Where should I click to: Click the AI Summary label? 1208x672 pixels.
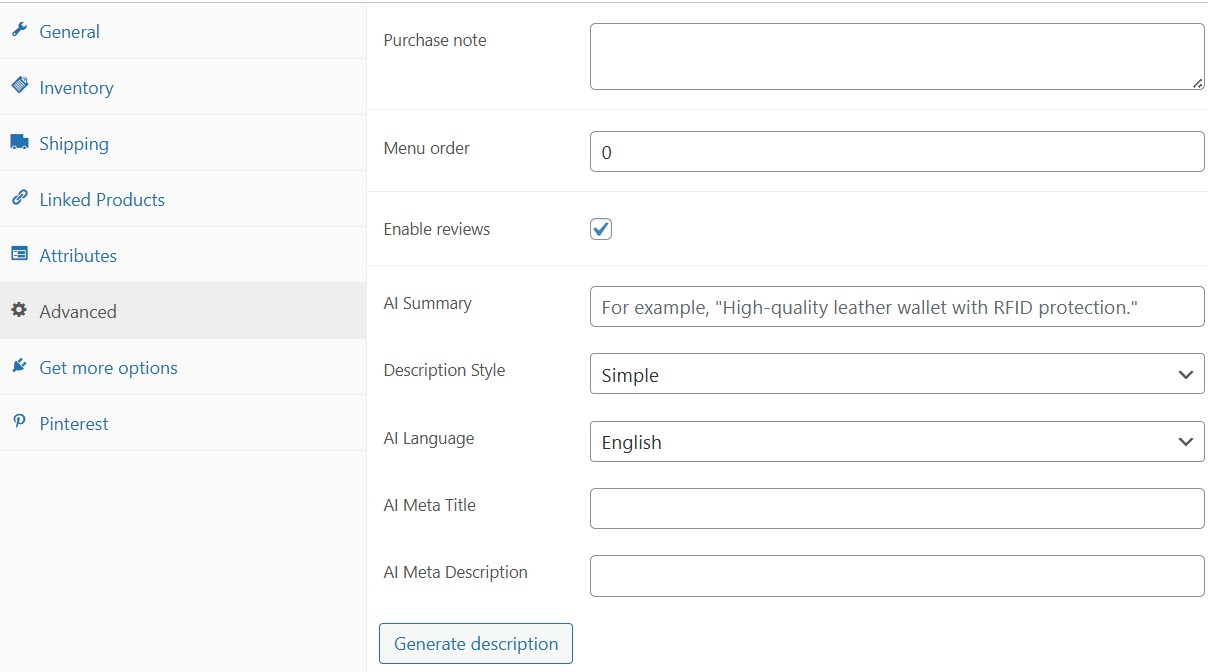(428, 303)
